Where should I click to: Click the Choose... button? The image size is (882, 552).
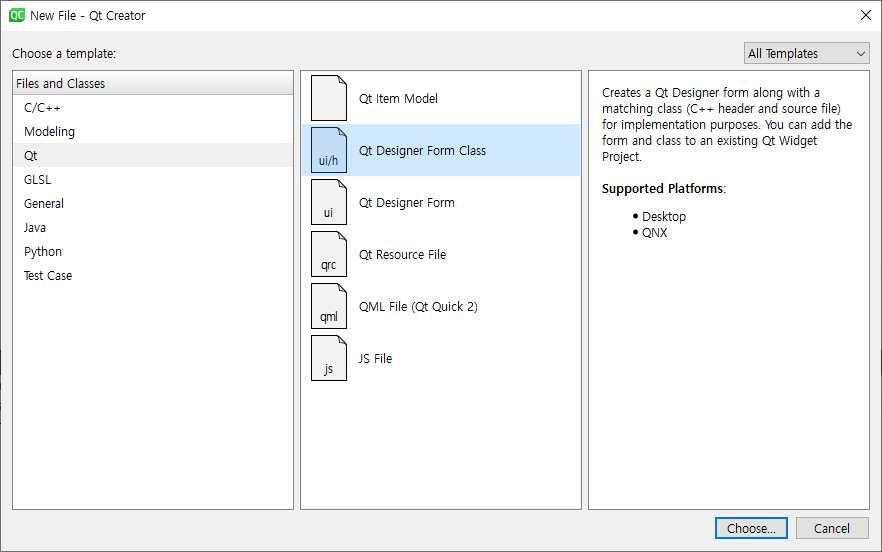tap(751, 528)
